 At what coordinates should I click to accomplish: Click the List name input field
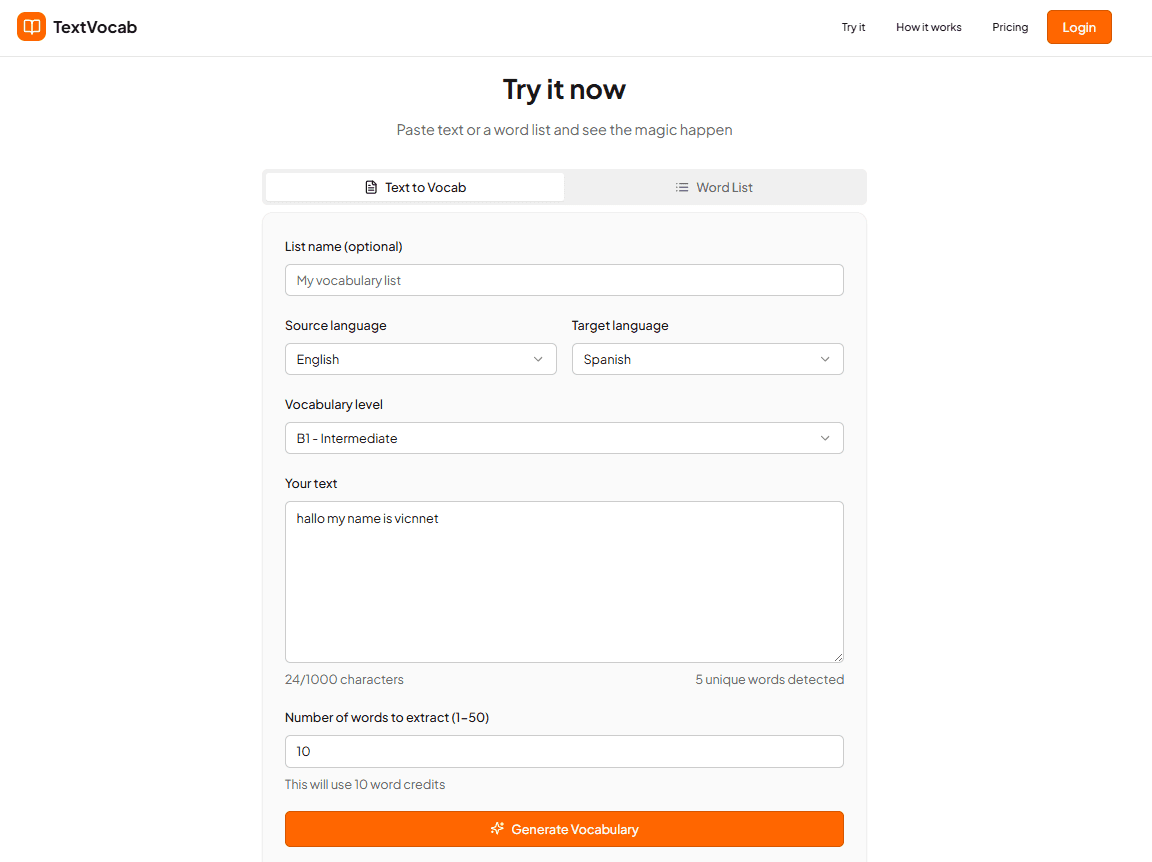click(x=564, y=280)
